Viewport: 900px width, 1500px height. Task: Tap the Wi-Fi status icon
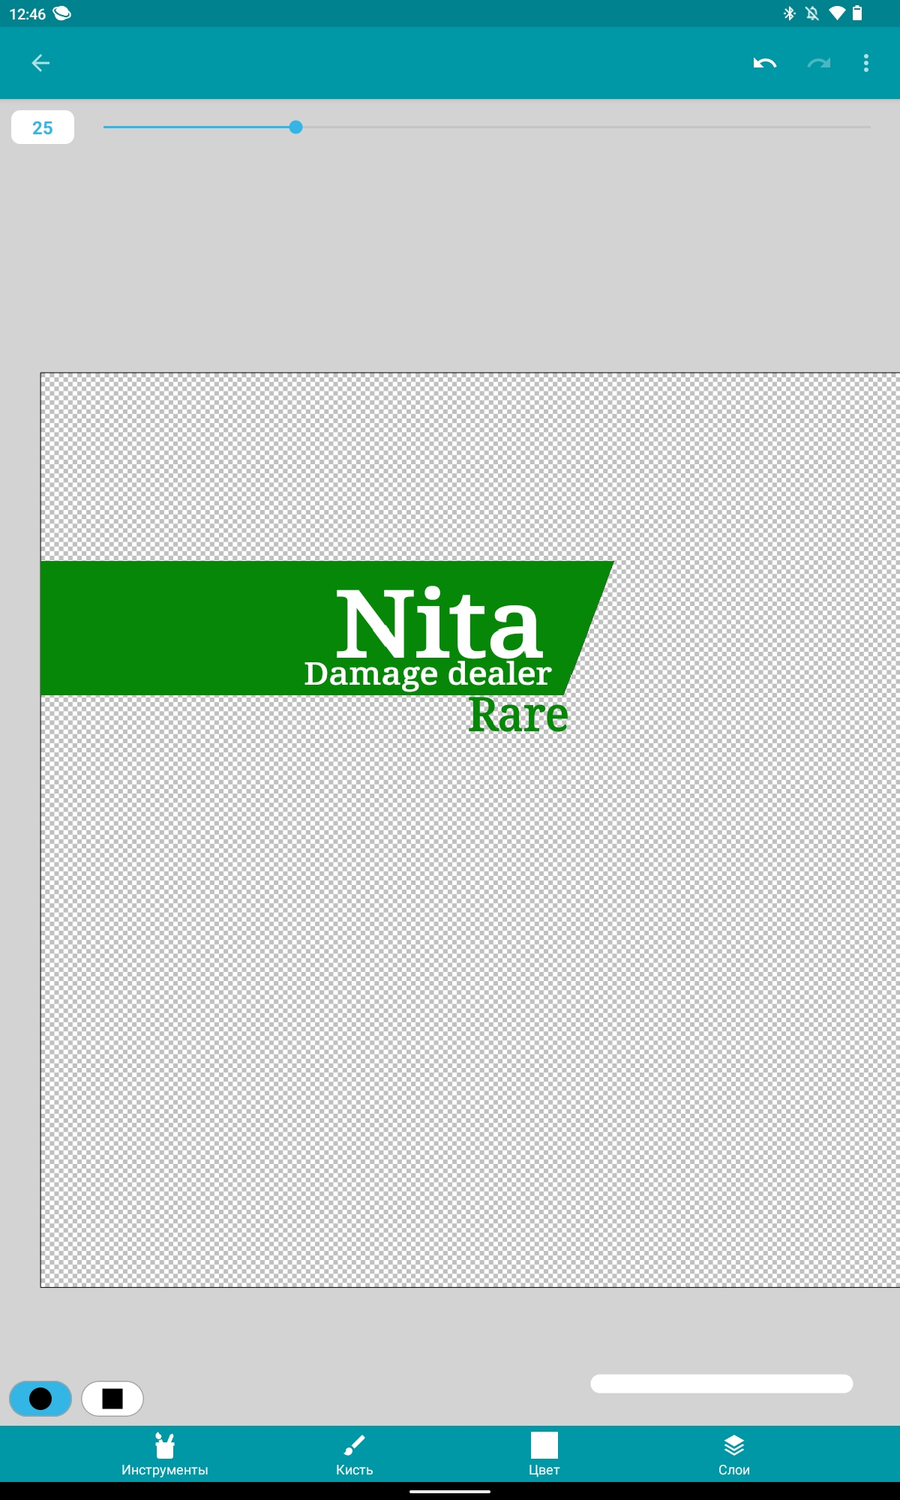837,13
